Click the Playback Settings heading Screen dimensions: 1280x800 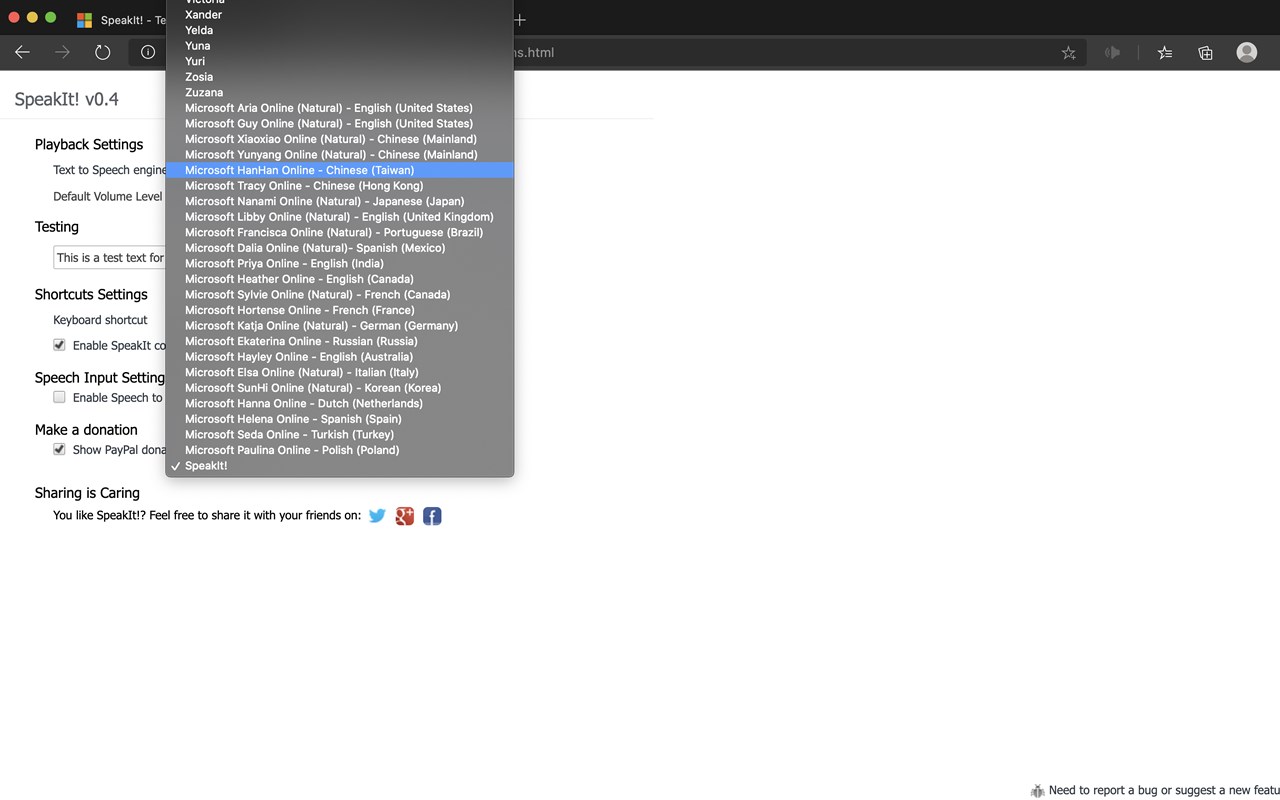click(x=89, y=144)
